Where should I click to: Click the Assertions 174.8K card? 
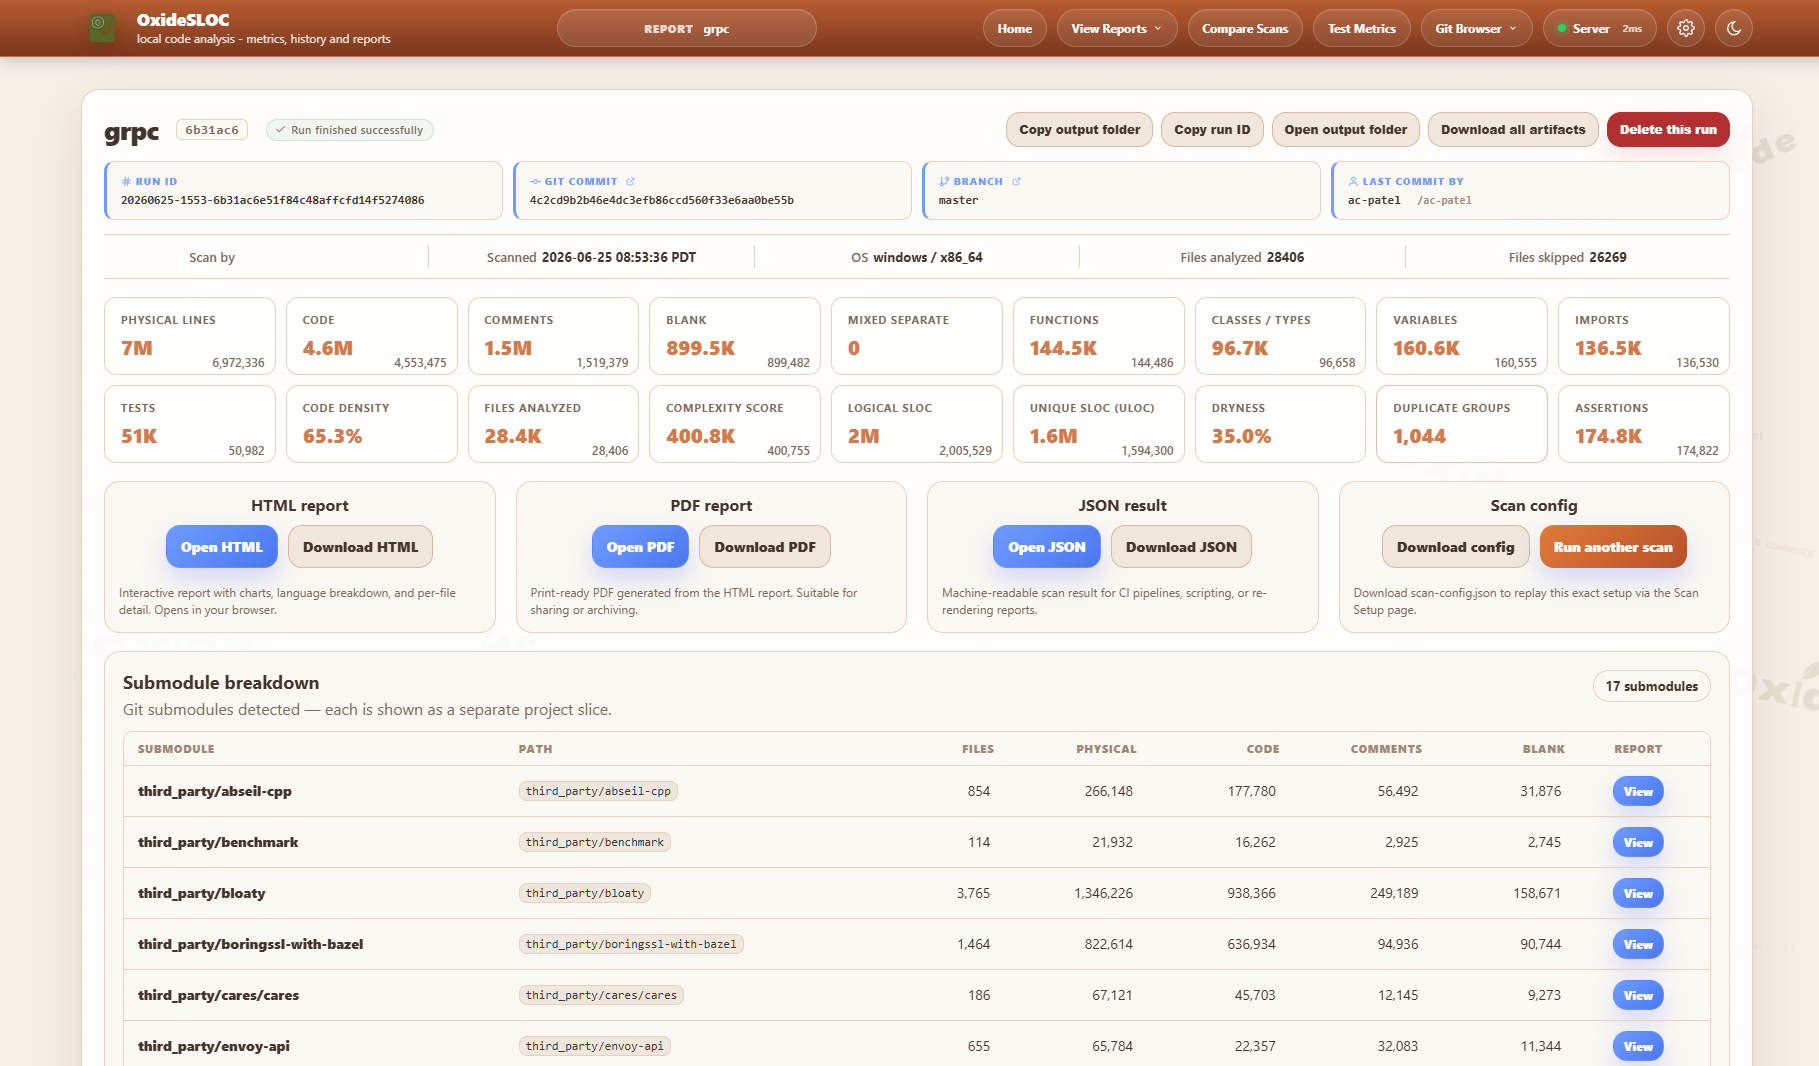click(x=1644, y=424)
